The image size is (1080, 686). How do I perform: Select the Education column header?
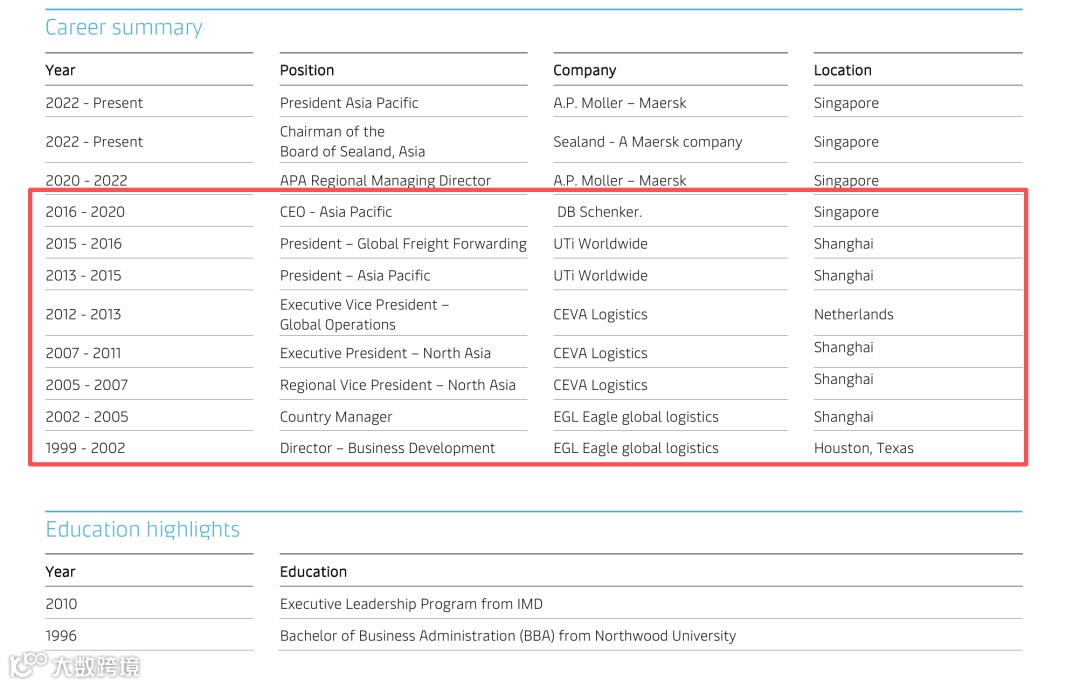[x=313, y=572]
